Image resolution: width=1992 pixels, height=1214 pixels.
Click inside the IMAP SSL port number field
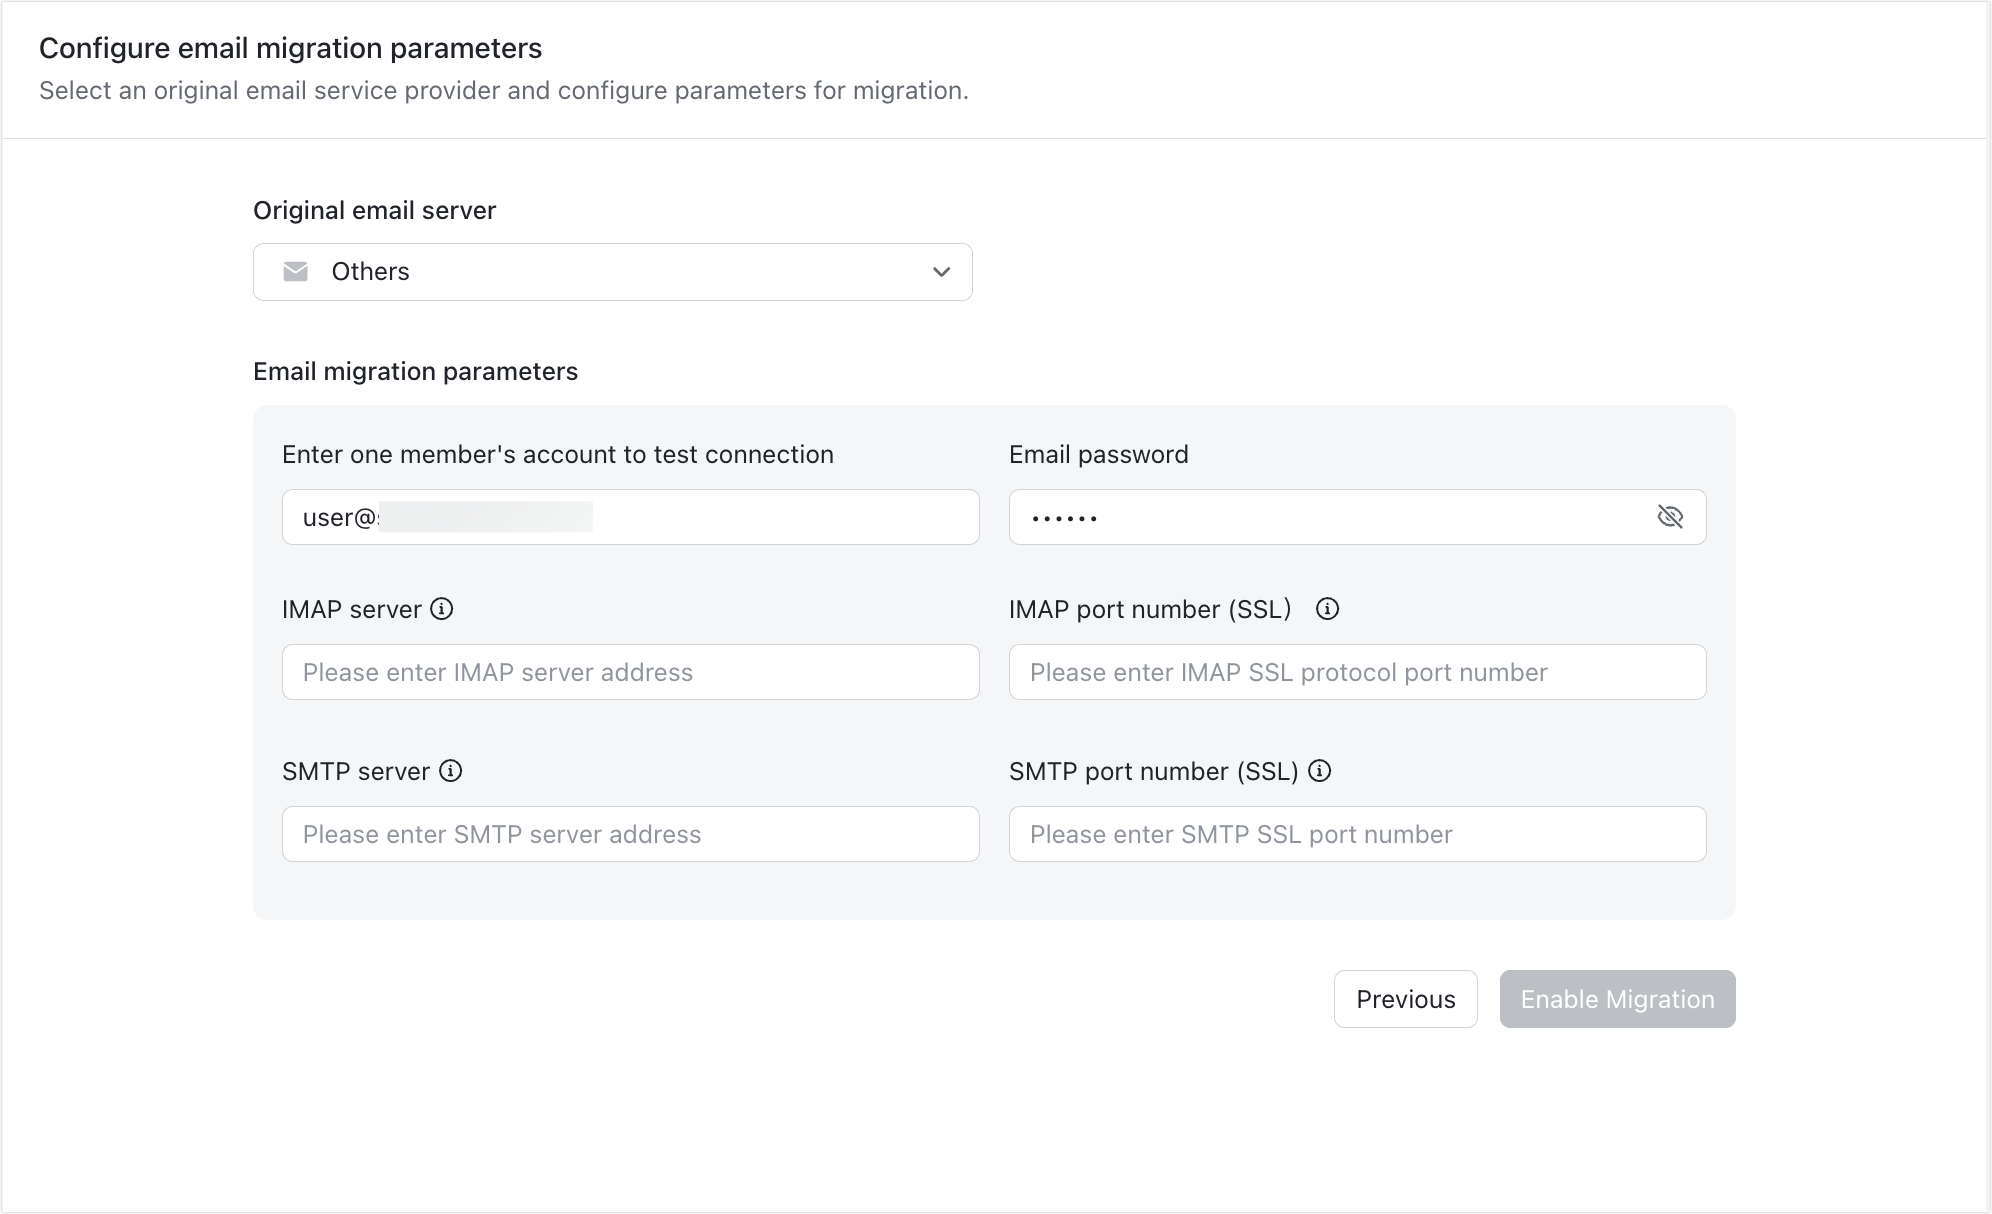[x=1357, y=672]
